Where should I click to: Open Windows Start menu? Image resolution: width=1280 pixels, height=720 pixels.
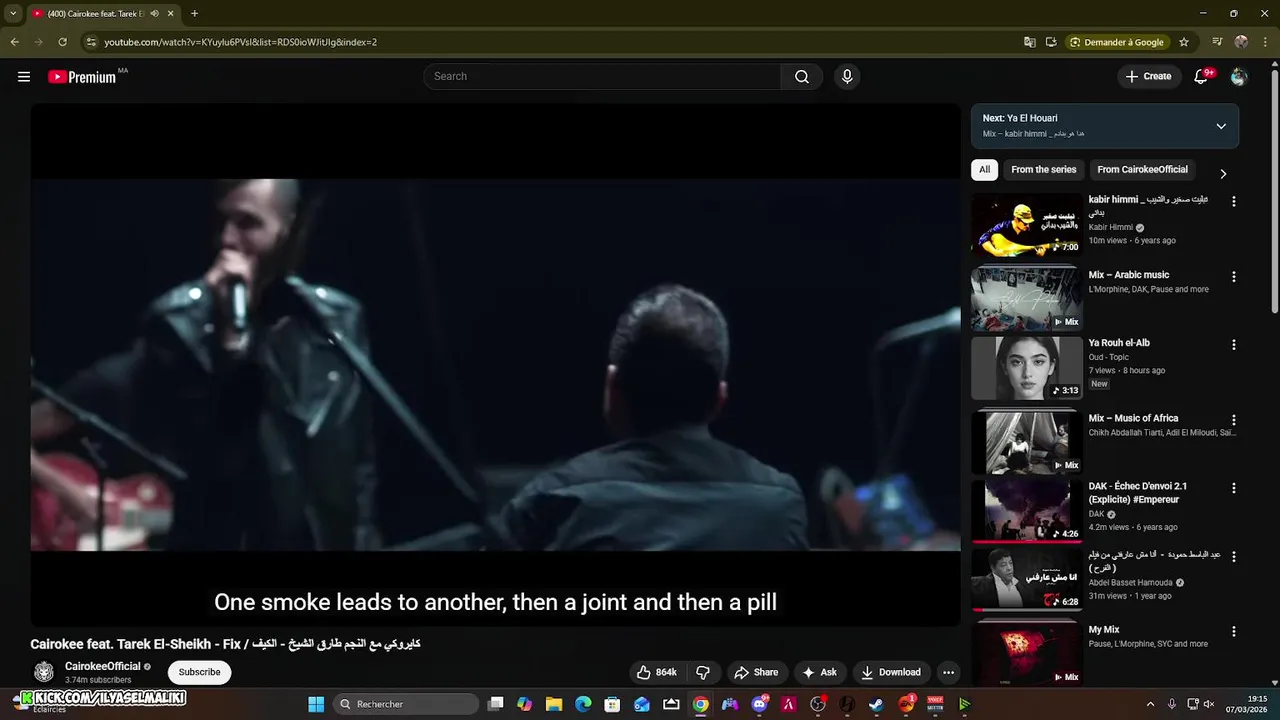[316, 704]
